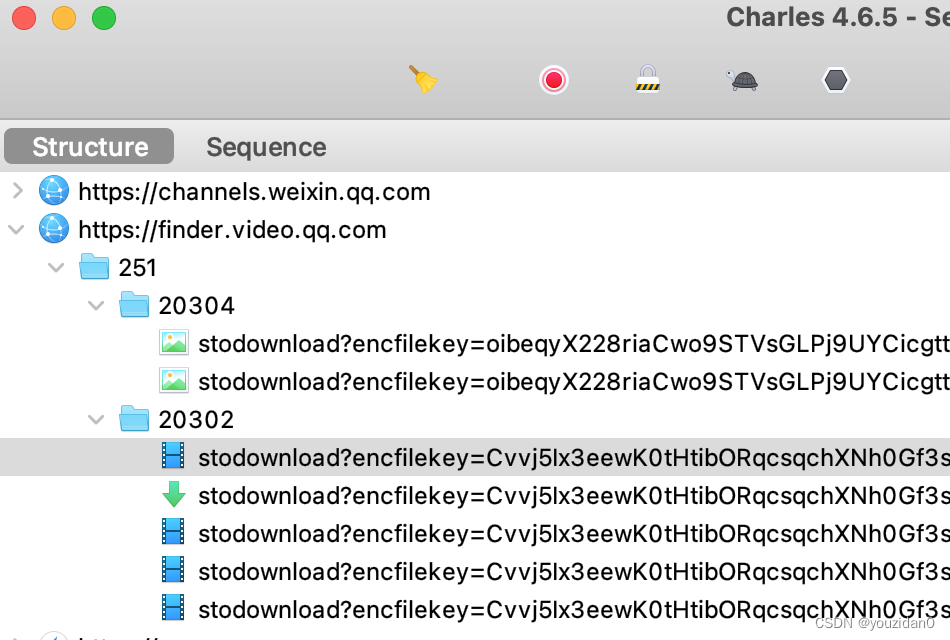Screen dimensions: 950x640
Task: Click the 251 folder icon
Action: [x=94, y=267]
